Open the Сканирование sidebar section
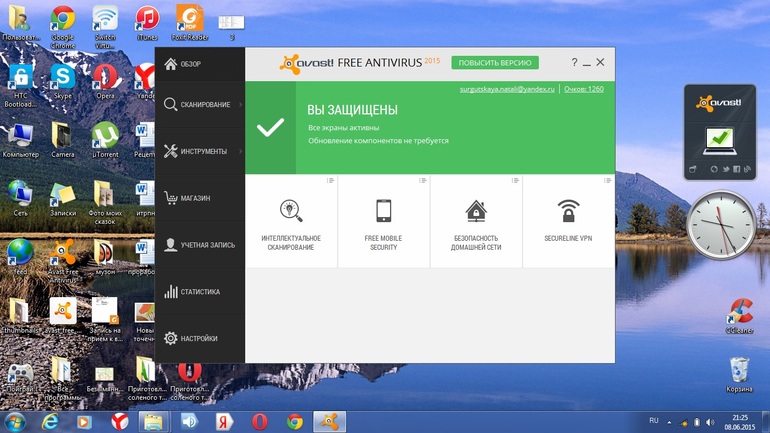770x433 pixels. click(199, 105)
